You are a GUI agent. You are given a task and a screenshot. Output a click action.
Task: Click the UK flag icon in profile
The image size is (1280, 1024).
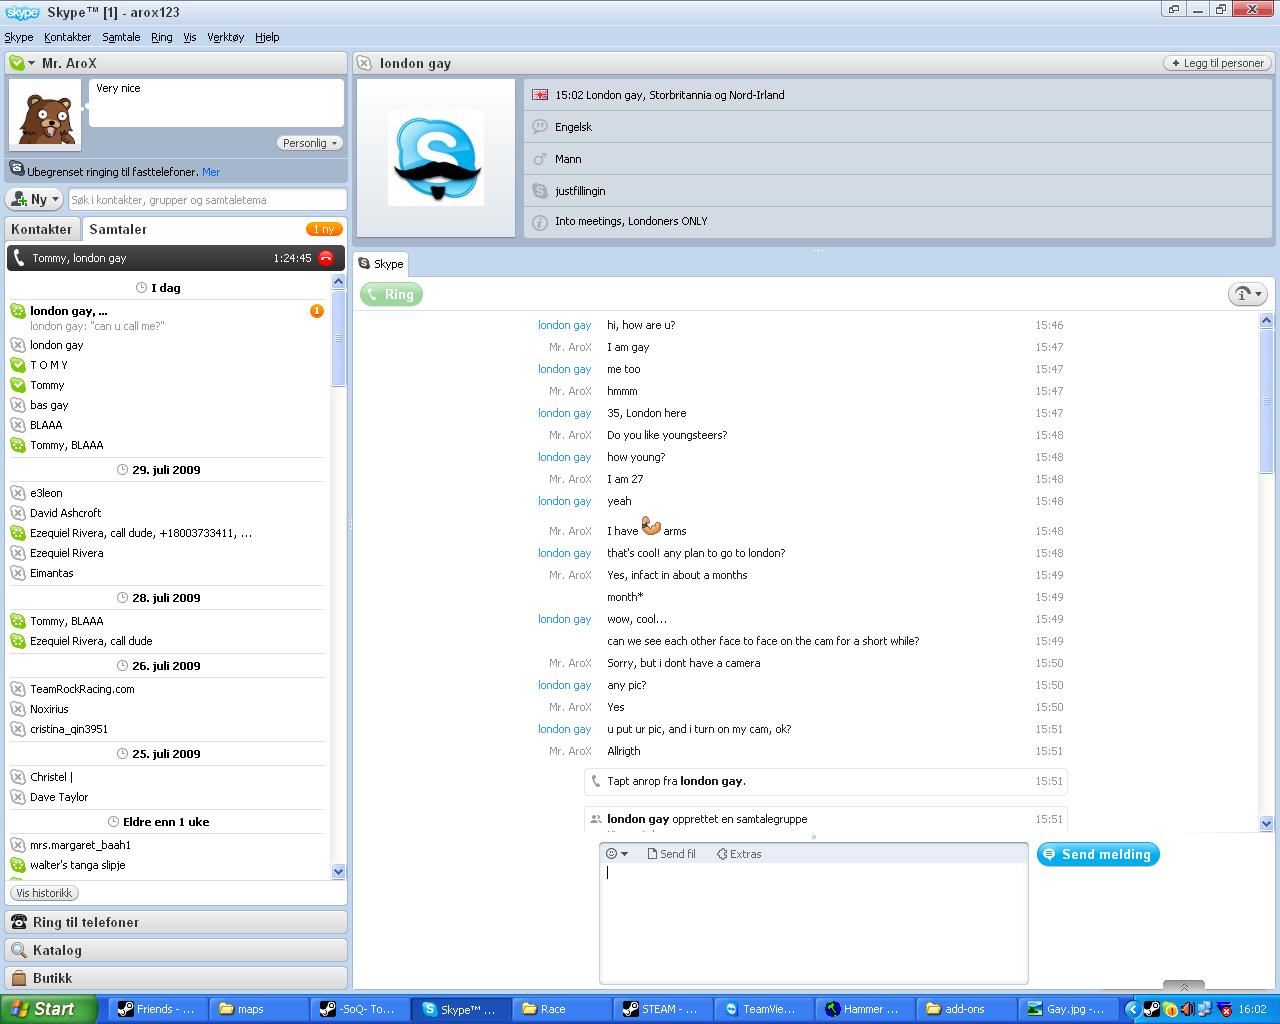pyautogui.click(x=540, y=95)
